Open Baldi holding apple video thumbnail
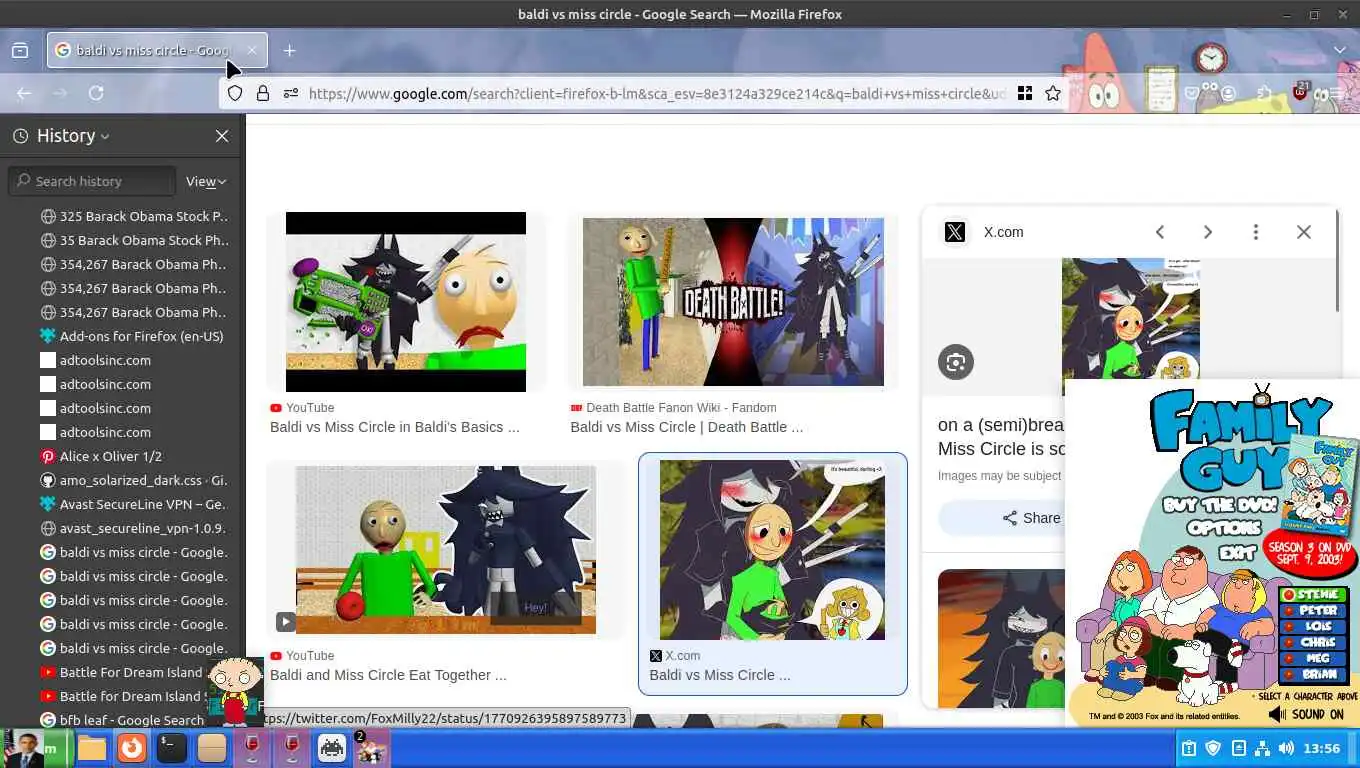 coord(446,550)
